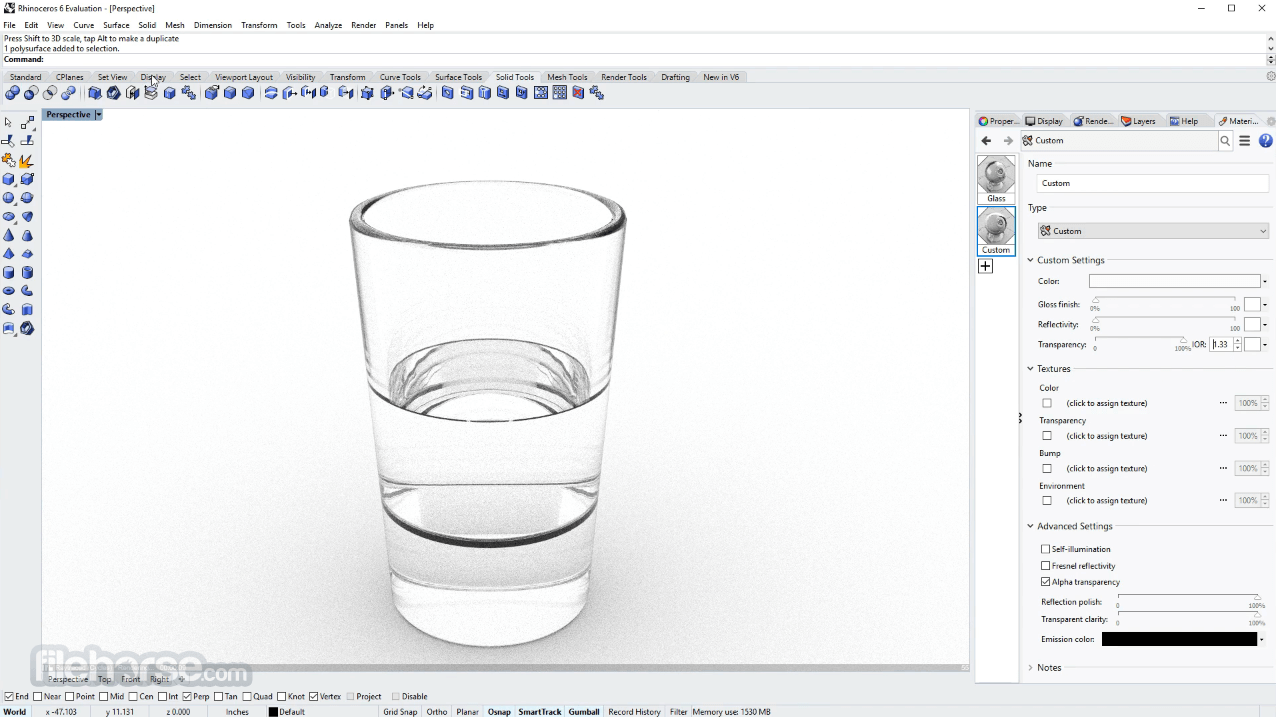Toggle the Perp osnap checkbox

(187, 696)
